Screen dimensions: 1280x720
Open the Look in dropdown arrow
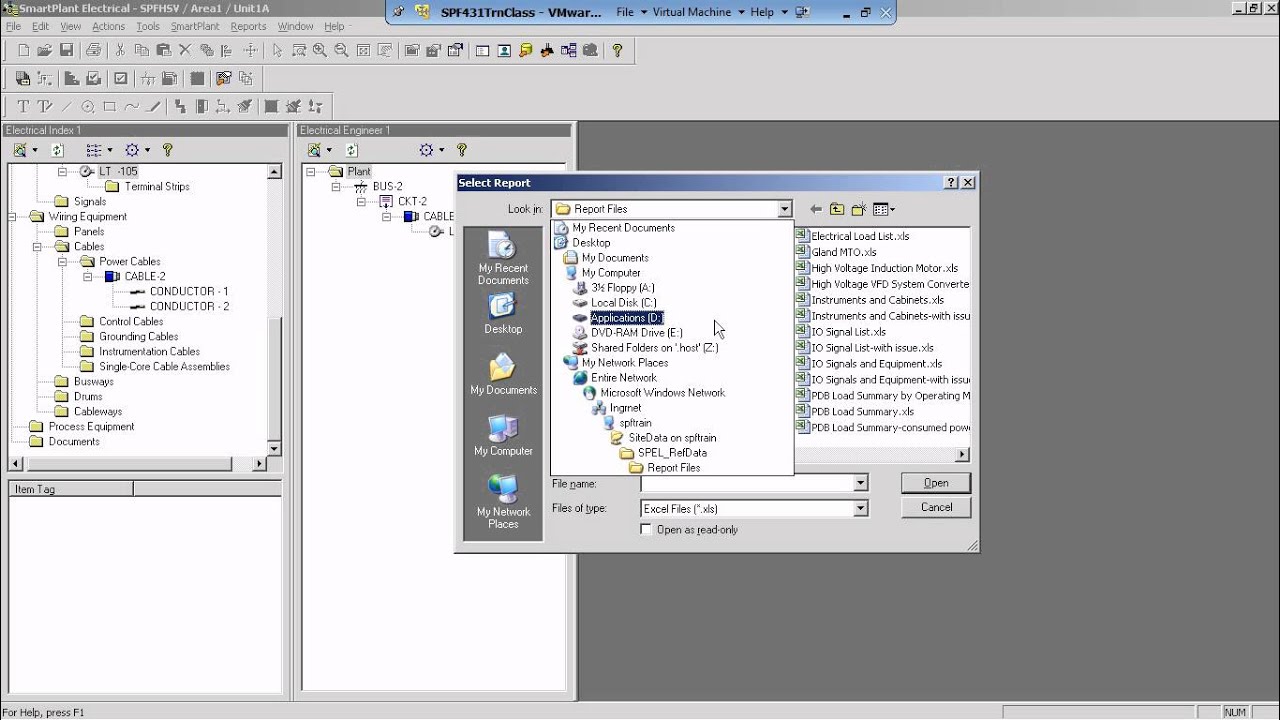coord(784,209)
